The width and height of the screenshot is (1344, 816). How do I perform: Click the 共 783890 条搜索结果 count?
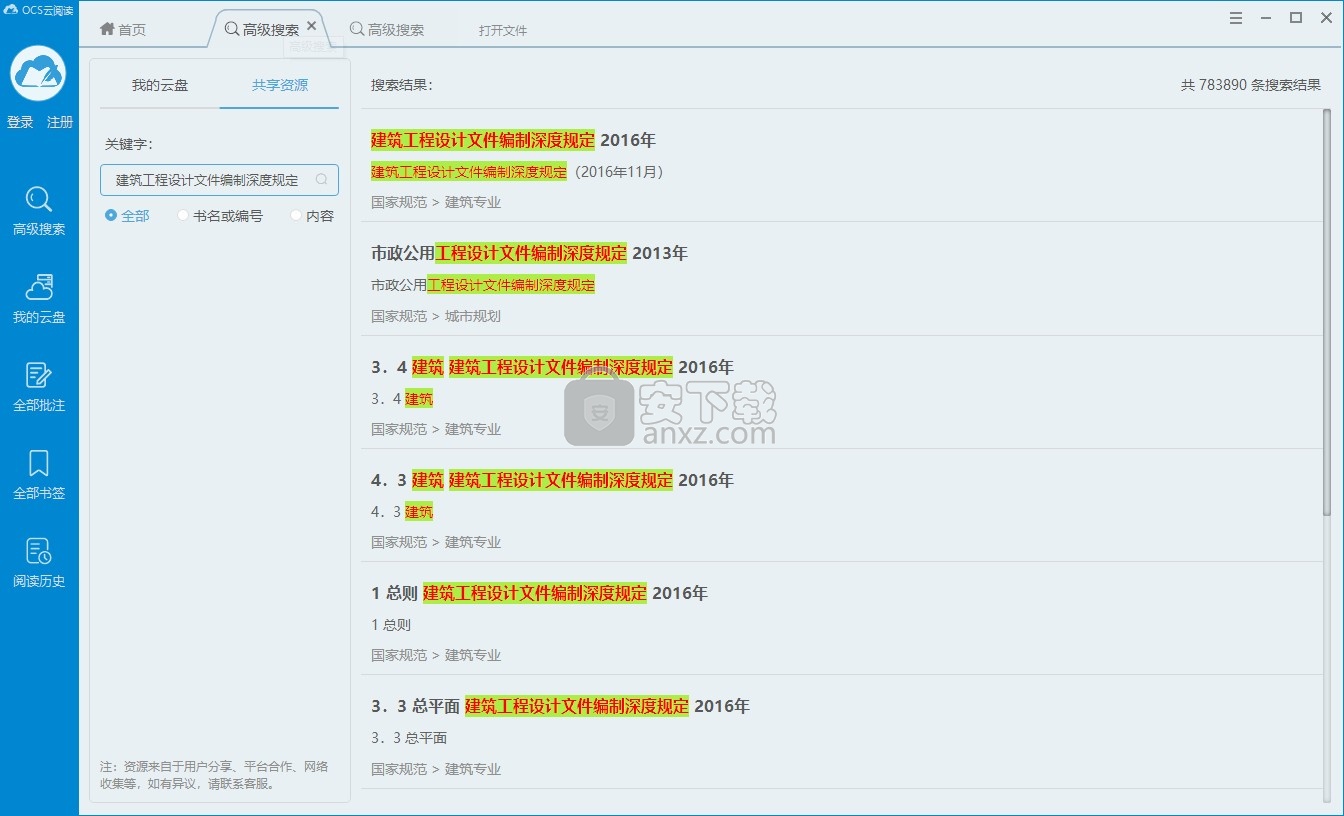(1251, 85)
